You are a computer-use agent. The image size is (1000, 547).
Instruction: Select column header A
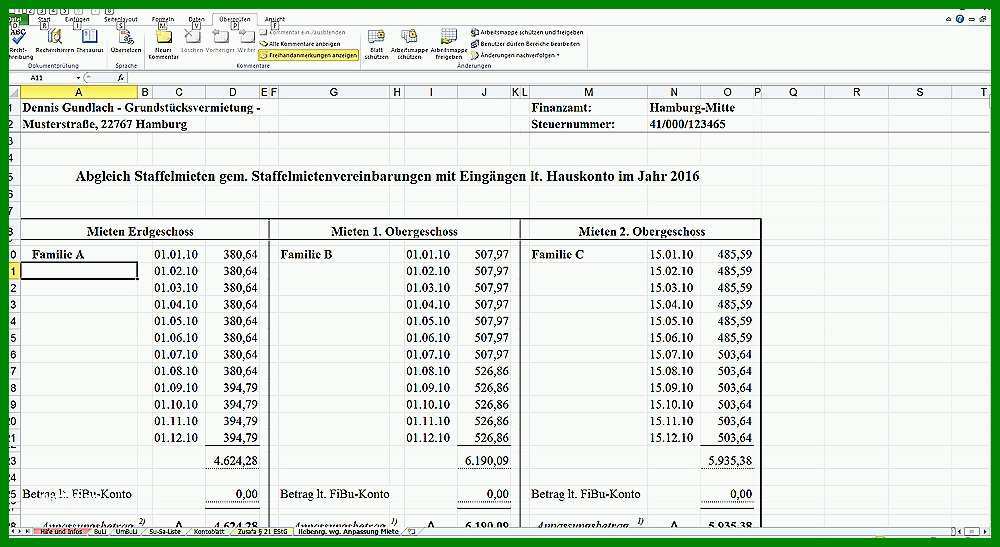tap(79, 92)
